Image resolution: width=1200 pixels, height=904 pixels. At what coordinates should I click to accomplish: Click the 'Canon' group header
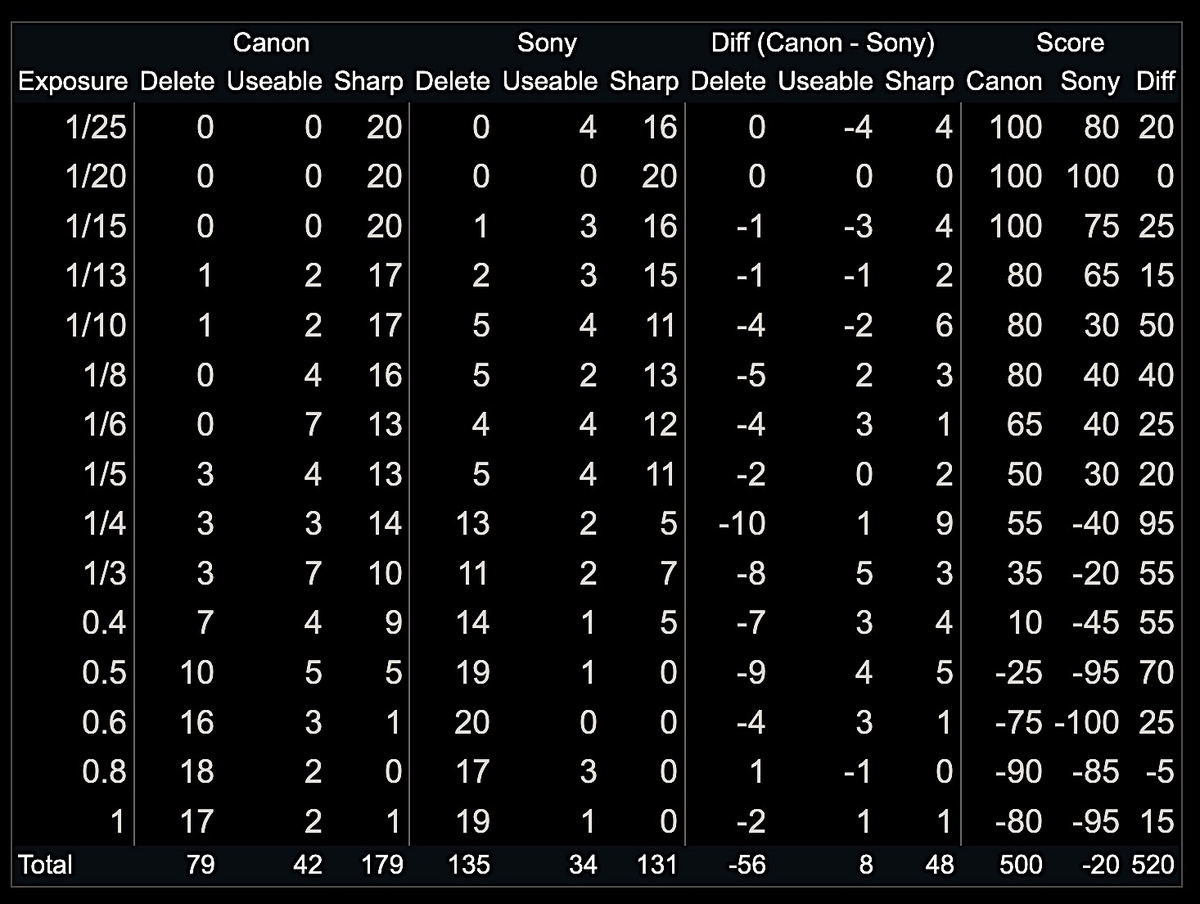click(271, 43)
